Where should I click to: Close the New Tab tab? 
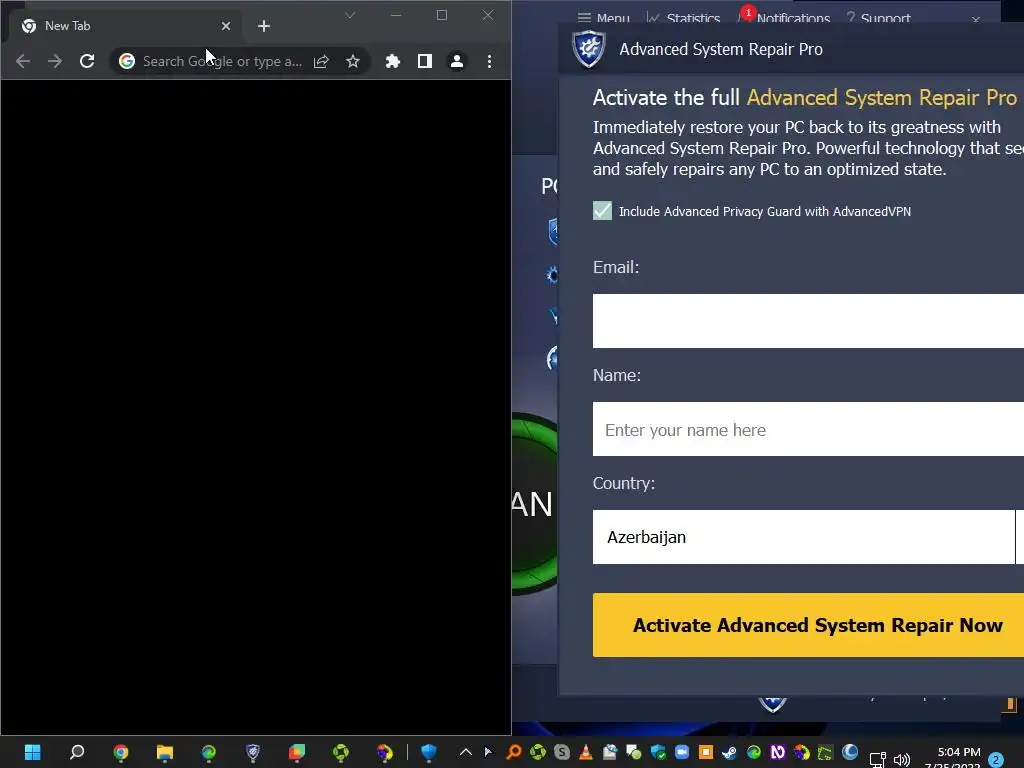pyautogui.click(x=226, y=26)
